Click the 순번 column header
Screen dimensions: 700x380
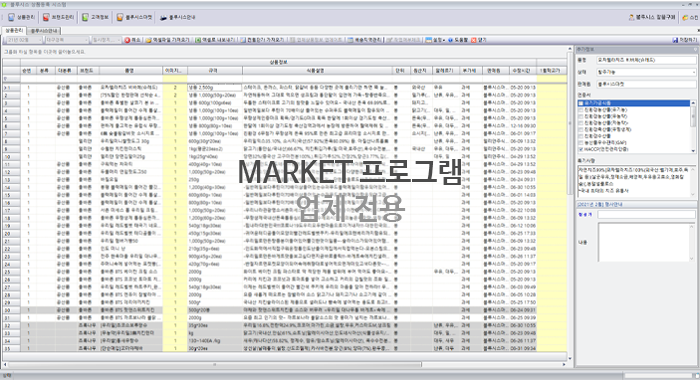pos(28,71)
